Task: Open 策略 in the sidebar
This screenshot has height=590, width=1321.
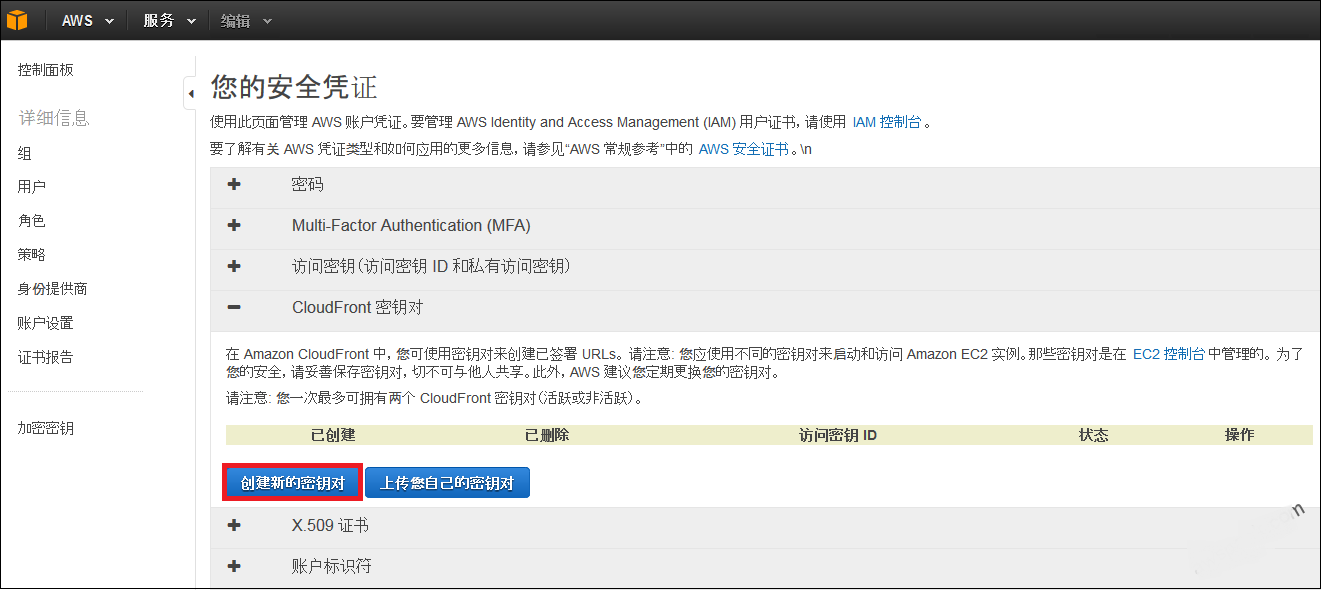Action: (x=32, y=255)
